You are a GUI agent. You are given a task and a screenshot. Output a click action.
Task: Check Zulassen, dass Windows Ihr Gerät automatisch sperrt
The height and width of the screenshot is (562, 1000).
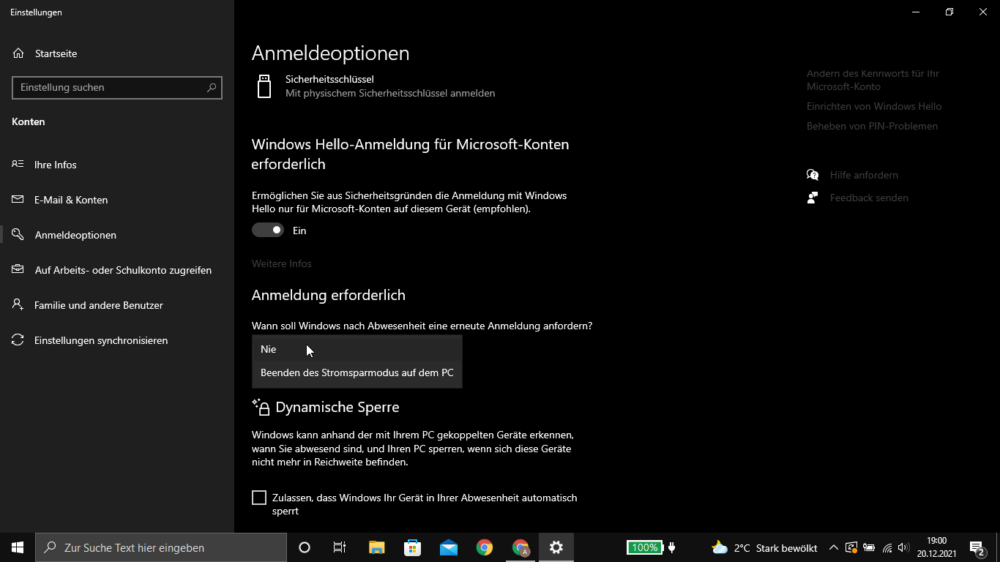(259, 498)
